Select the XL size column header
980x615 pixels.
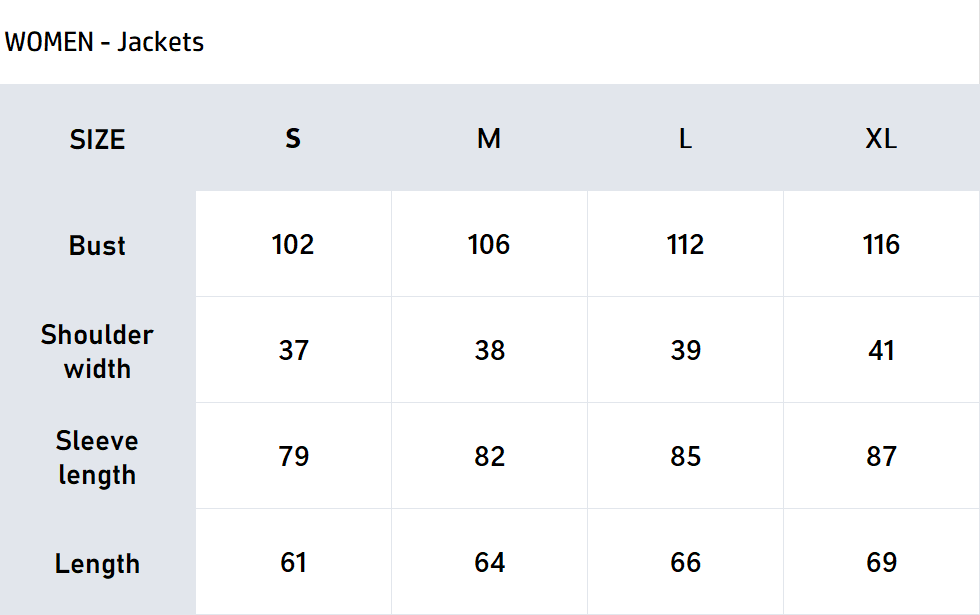pyautogui.click(x=881, y=139)
